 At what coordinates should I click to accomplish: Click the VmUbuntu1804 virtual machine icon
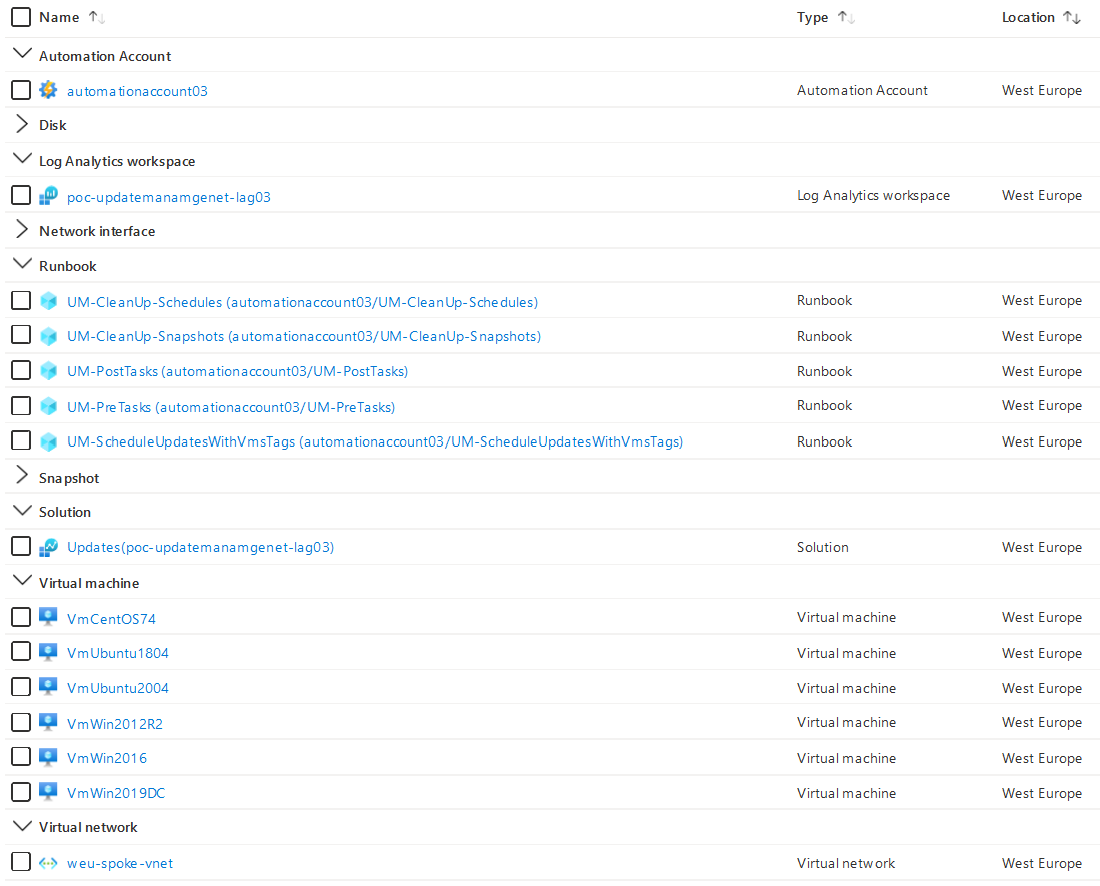(x=48, y=652)
